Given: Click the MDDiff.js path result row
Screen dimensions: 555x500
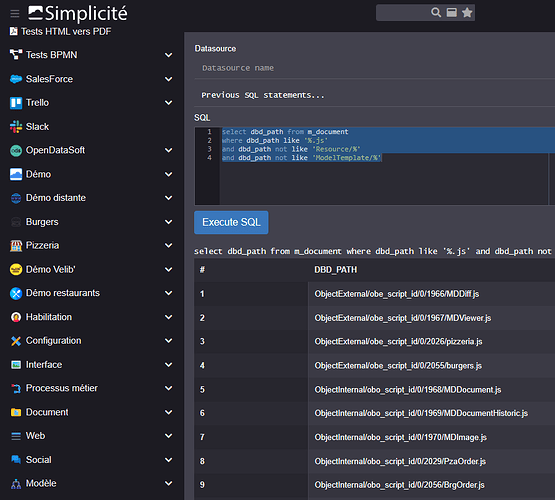Looking at the screenshot, I should click(374, 294).
